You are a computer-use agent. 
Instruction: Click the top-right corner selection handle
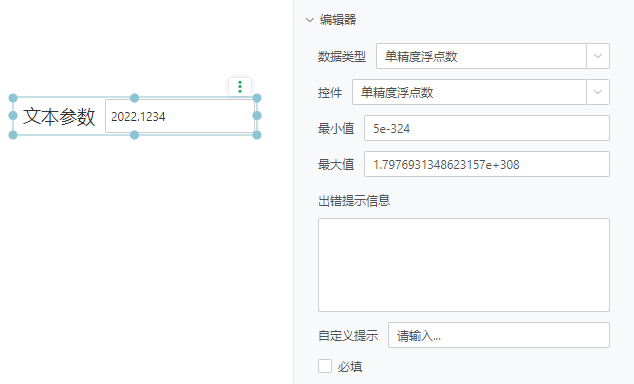click(257, 98)
